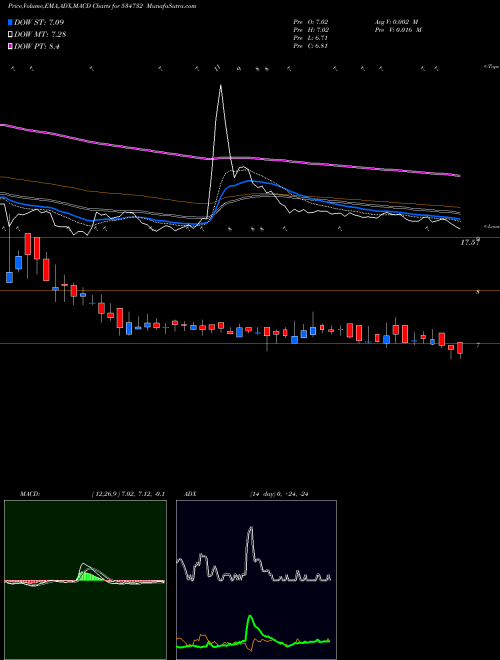Click the ADX parameters '(14 day) 6, +24, -24'
The height and width of the screenshot is (660, 500).
click(x=279, y=494)
